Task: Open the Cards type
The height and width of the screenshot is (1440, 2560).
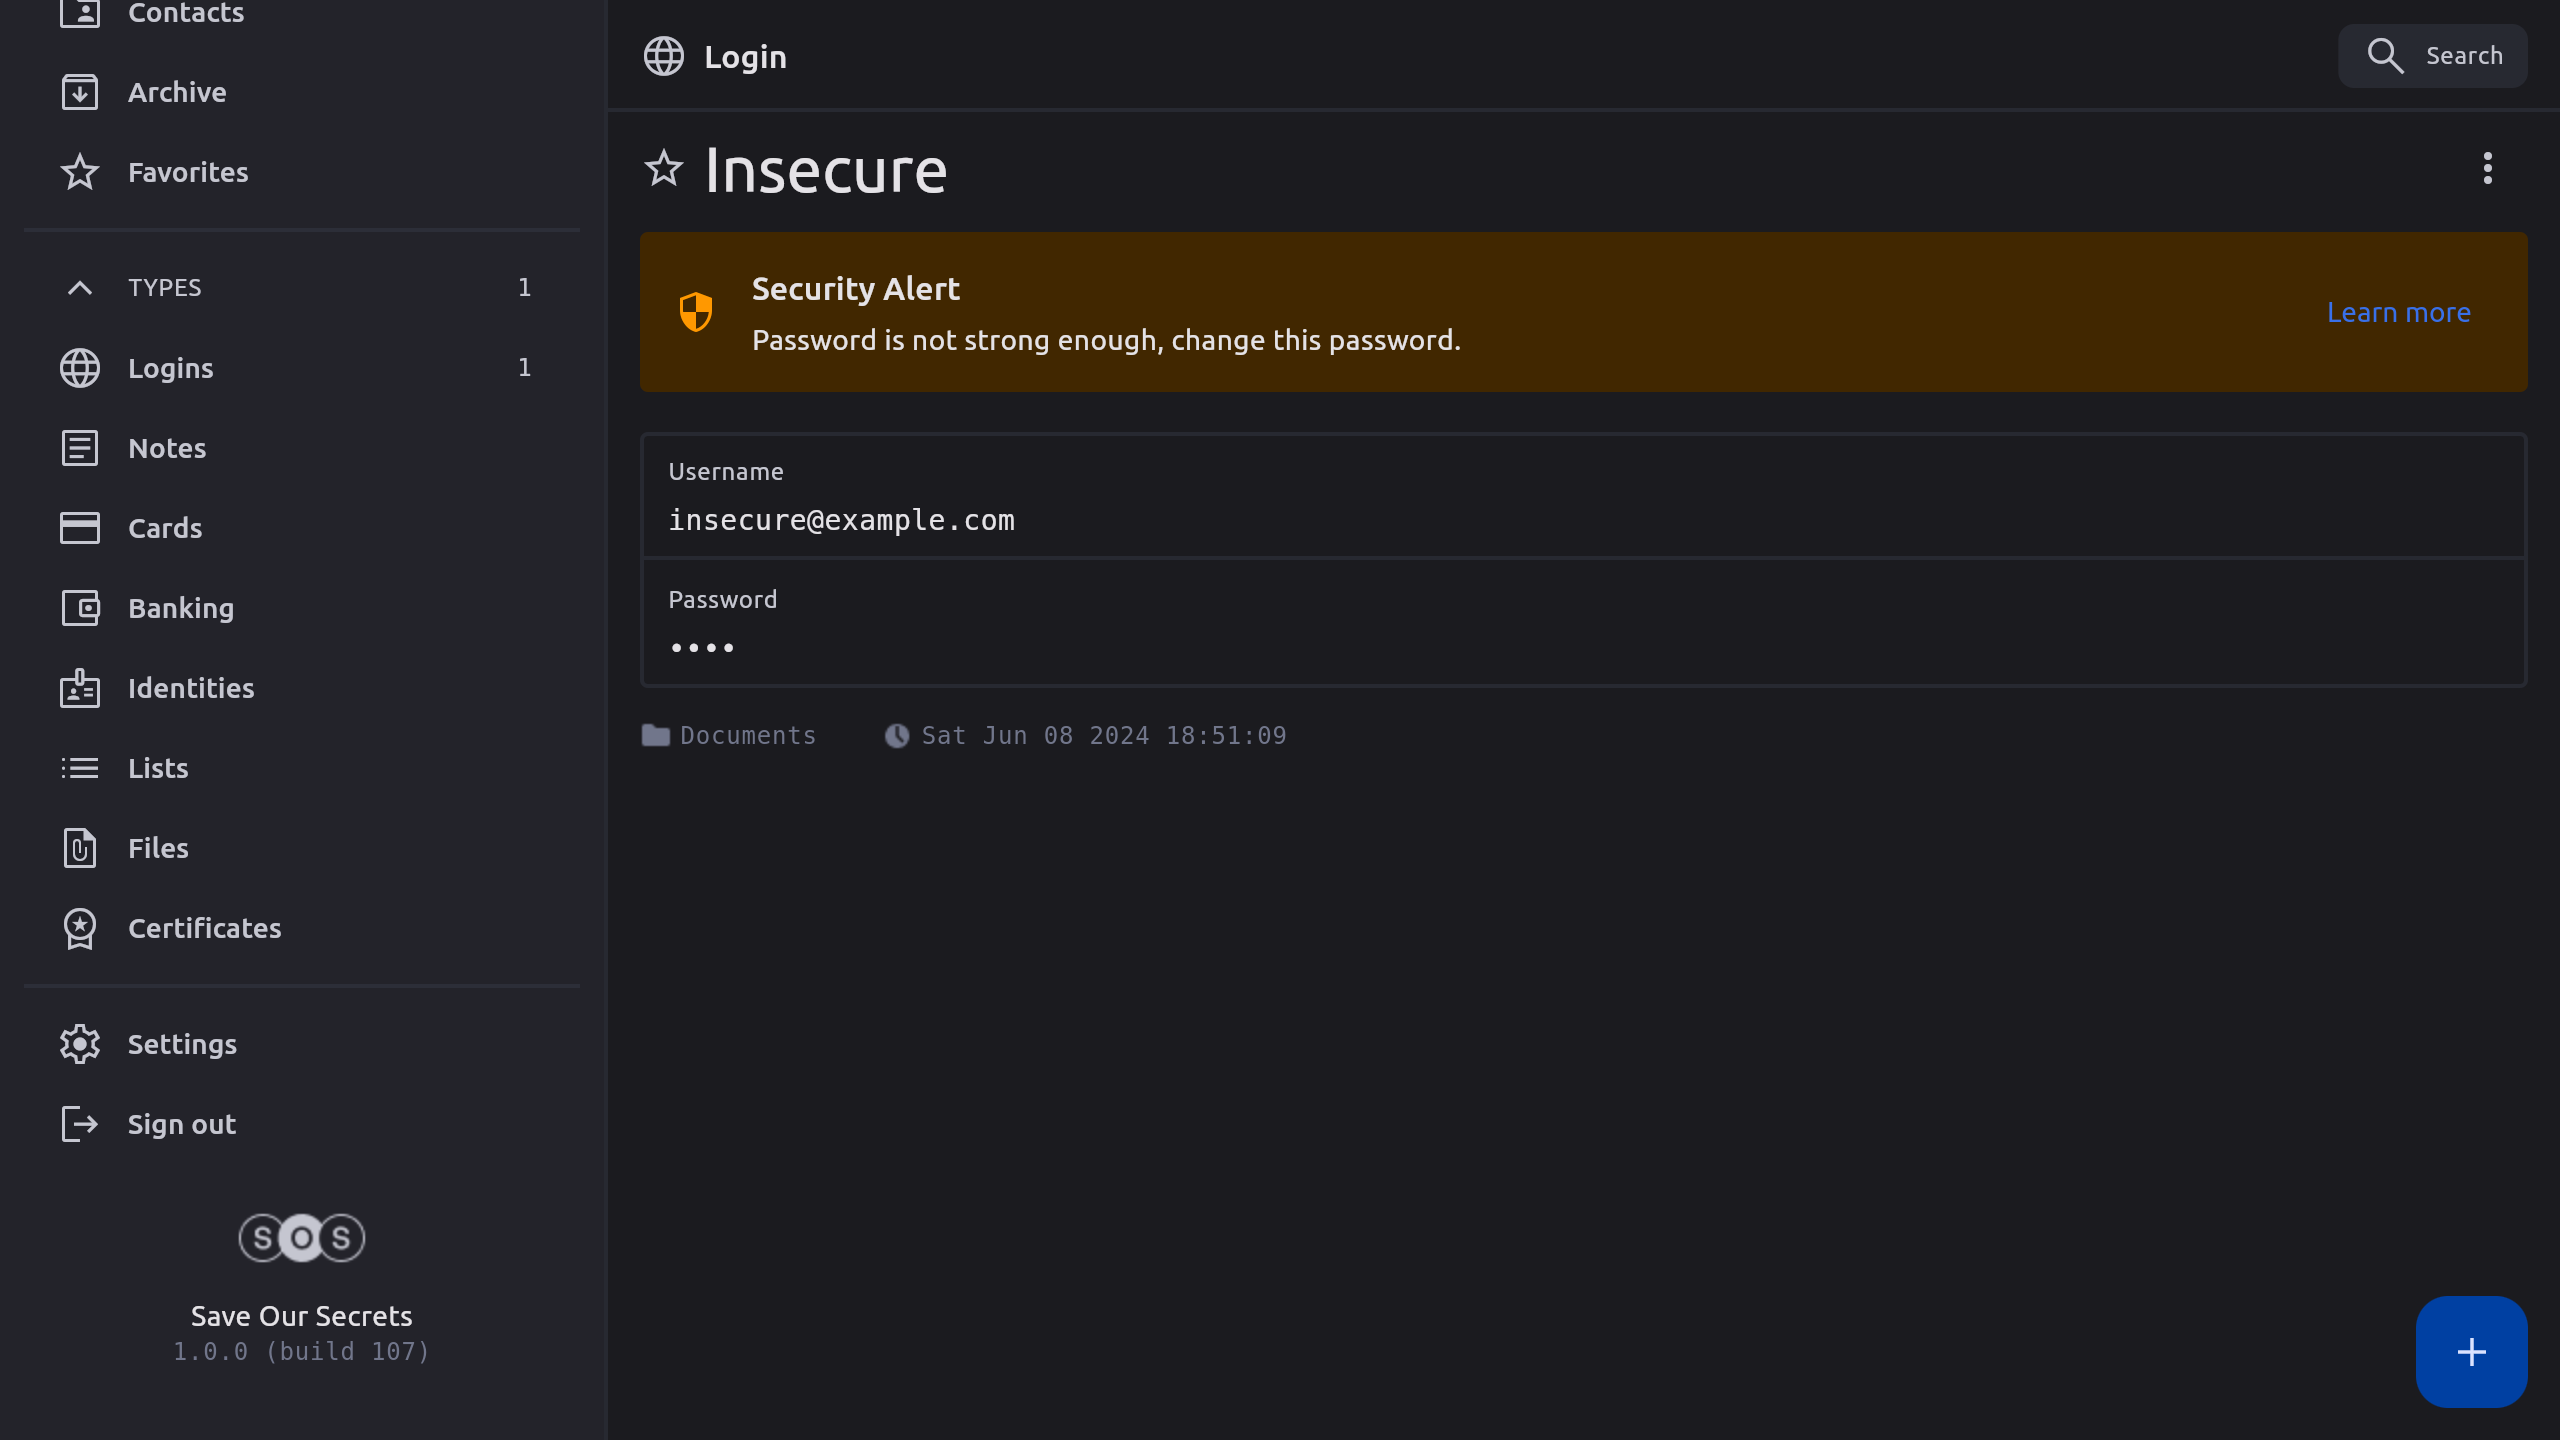Action: pos(164,528)
